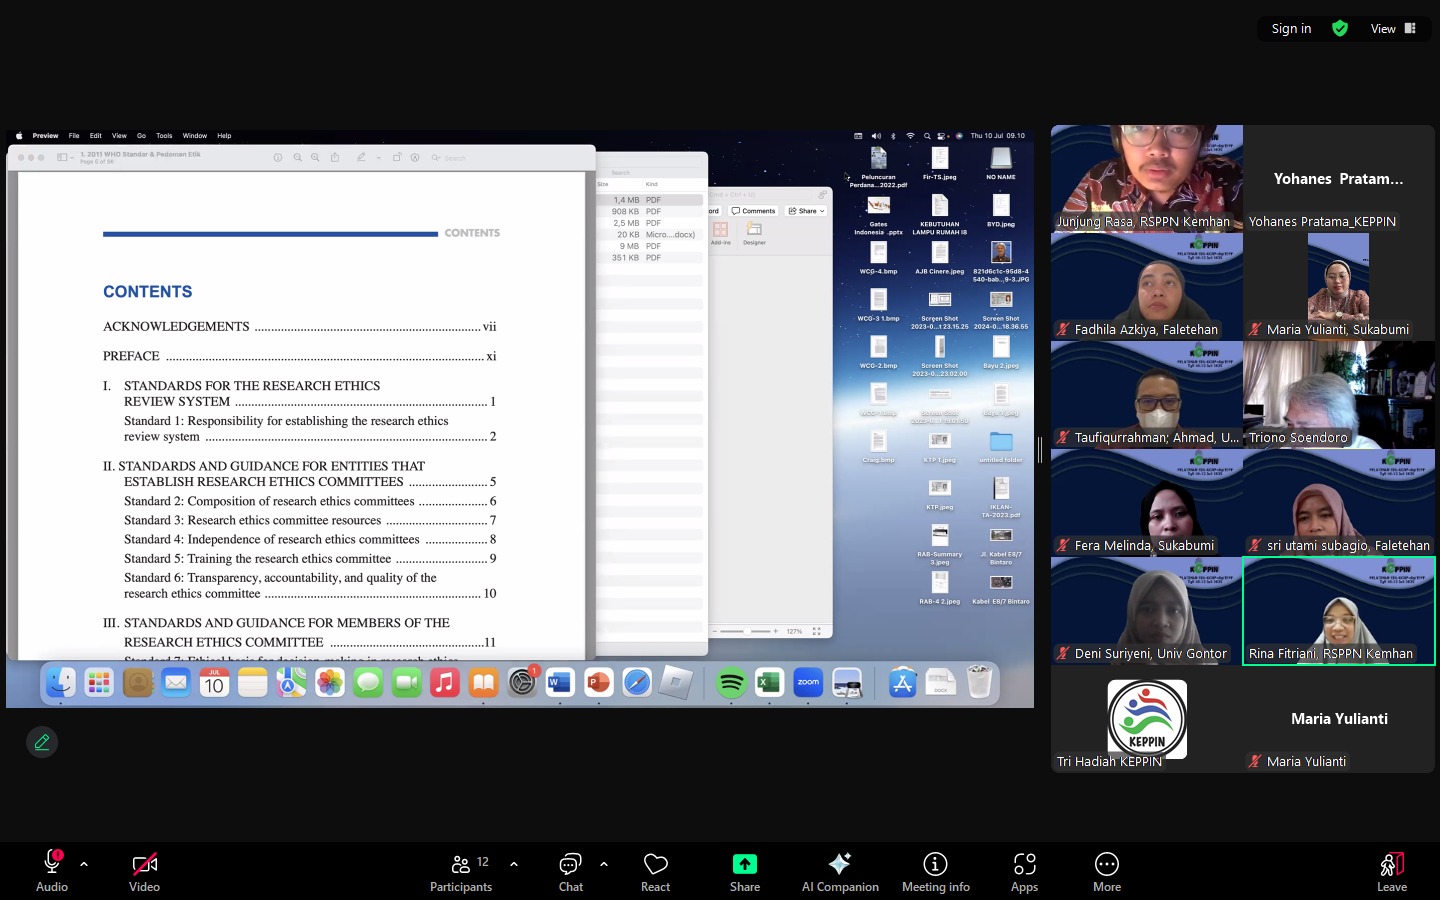Expand the audio options arrow

click(x=84, y=864)
